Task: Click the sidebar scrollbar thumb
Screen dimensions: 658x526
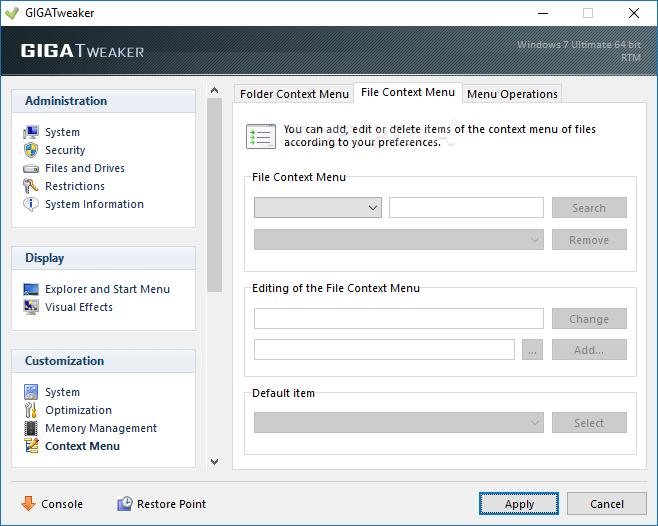Action: [214, 195]
